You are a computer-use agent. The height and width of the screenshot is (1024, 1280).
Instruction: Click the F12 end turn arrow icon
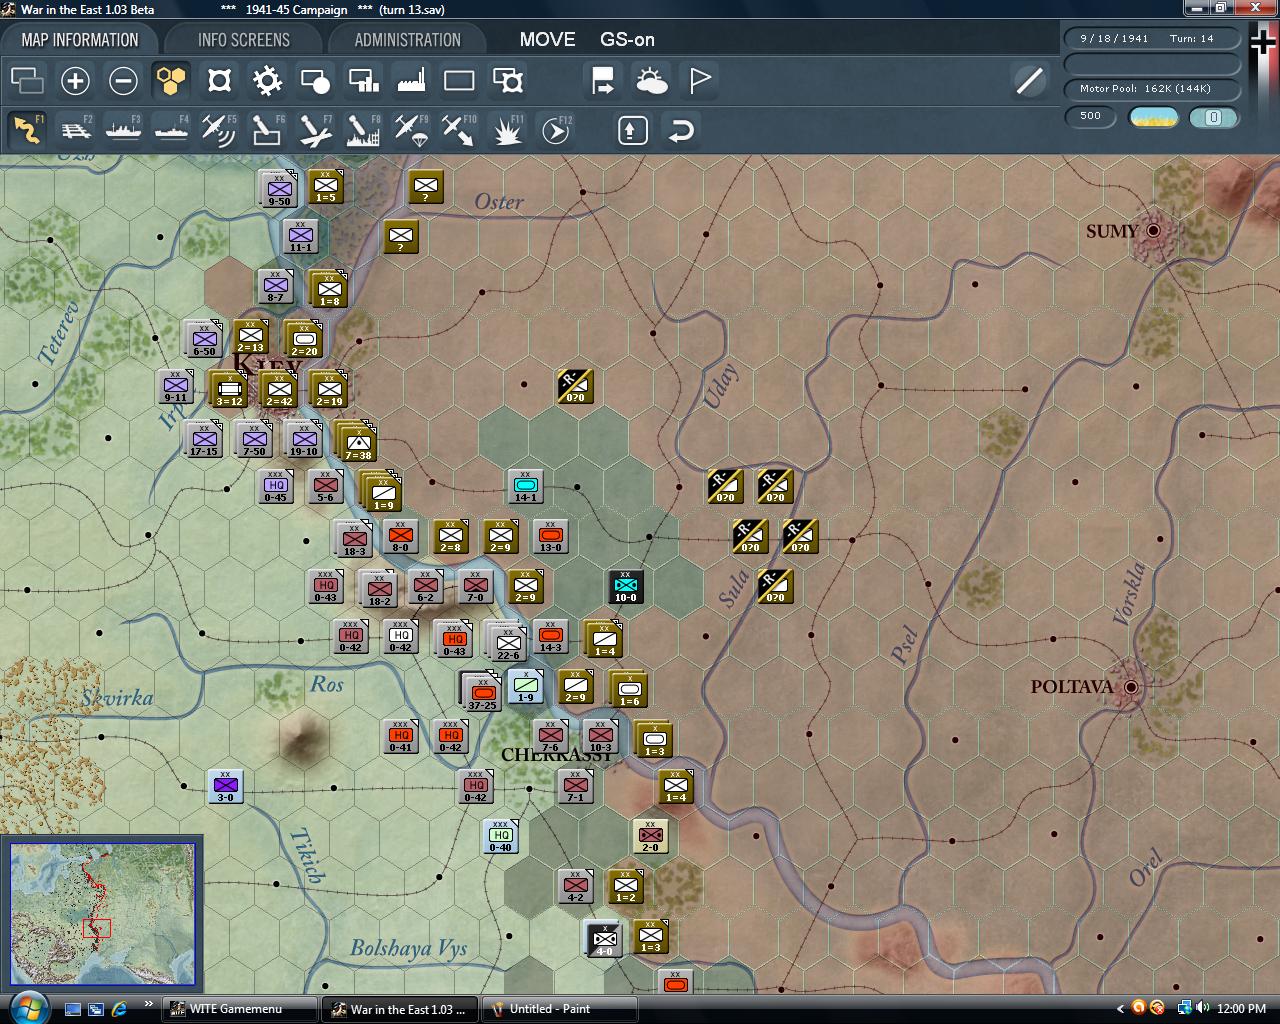click(x=556, y=130)
